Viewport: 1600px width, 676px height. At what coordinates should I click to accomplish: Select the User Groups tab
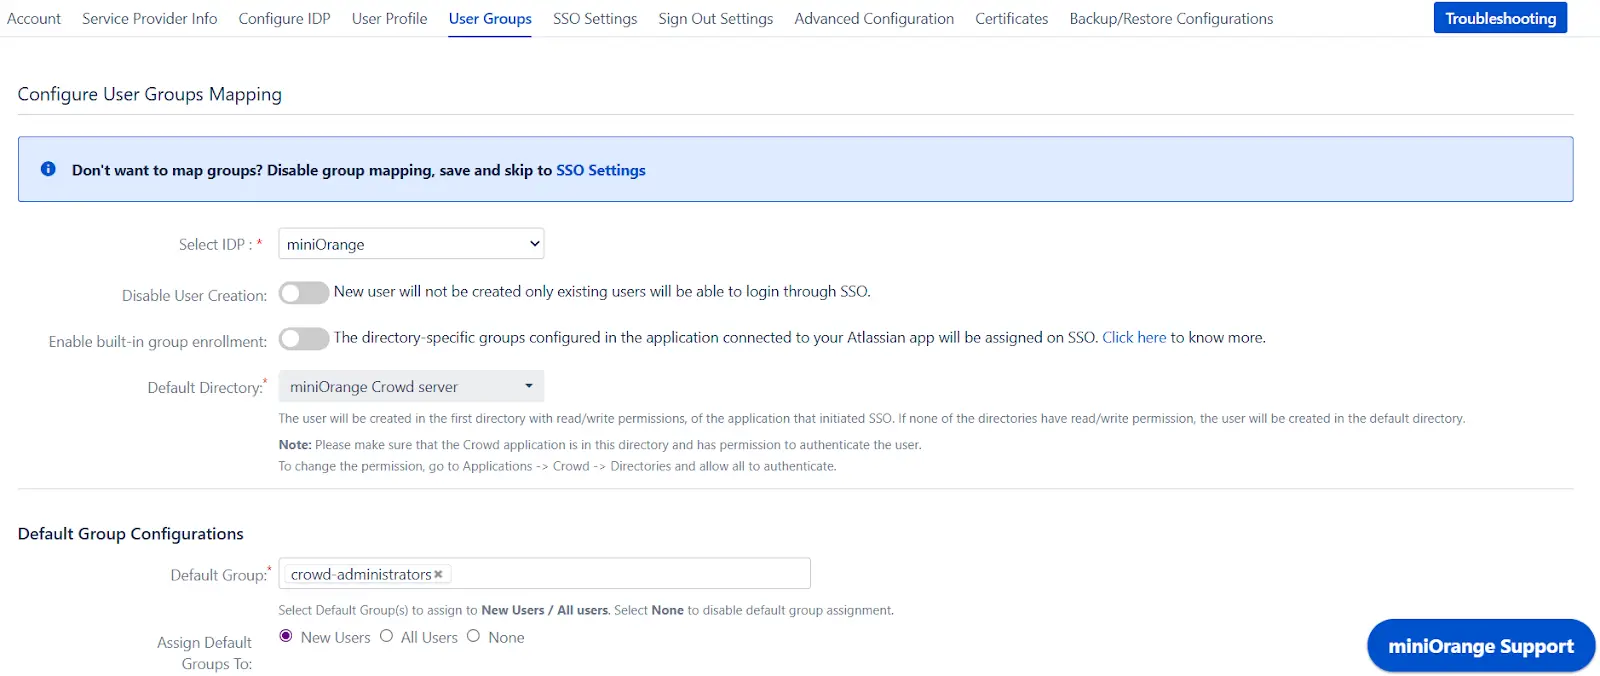[x=490, y=19]
